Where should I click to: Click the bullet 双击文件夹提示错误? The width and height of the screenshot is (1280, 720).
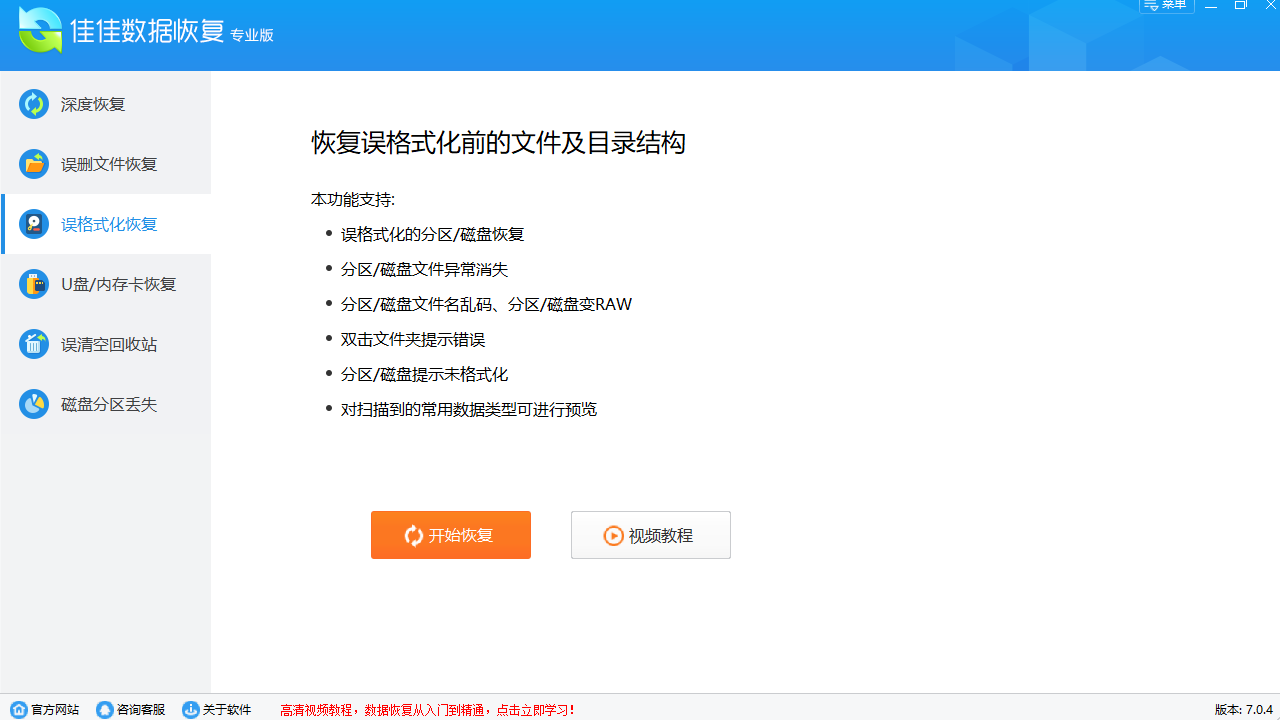[413, 339]
